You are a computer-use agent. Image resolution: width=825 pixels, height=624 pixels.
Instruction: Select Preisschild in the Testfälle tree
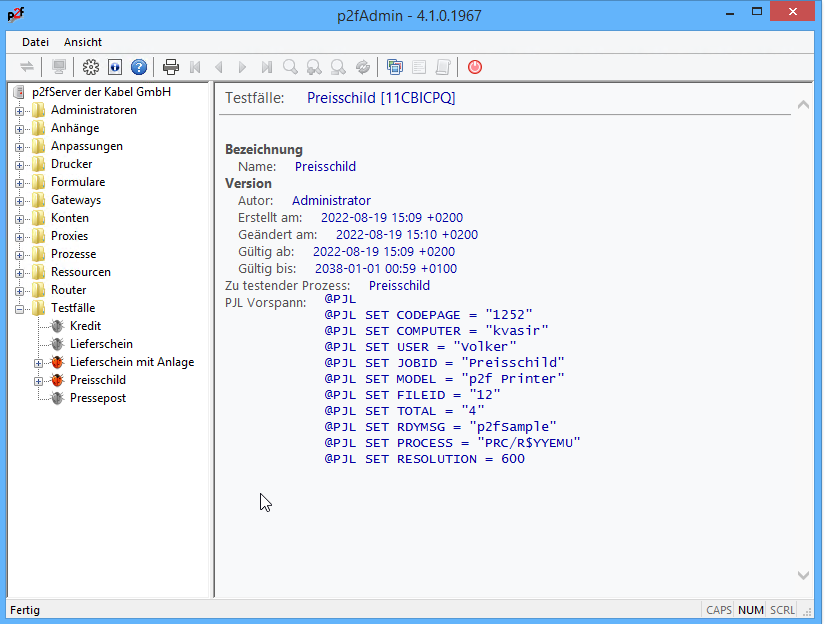(98, 380)
